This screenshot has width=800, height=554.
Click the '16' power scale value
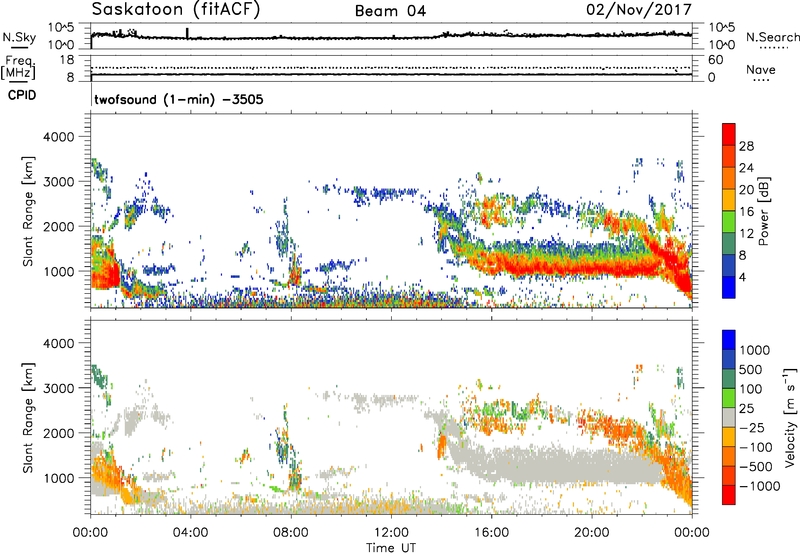746,212
